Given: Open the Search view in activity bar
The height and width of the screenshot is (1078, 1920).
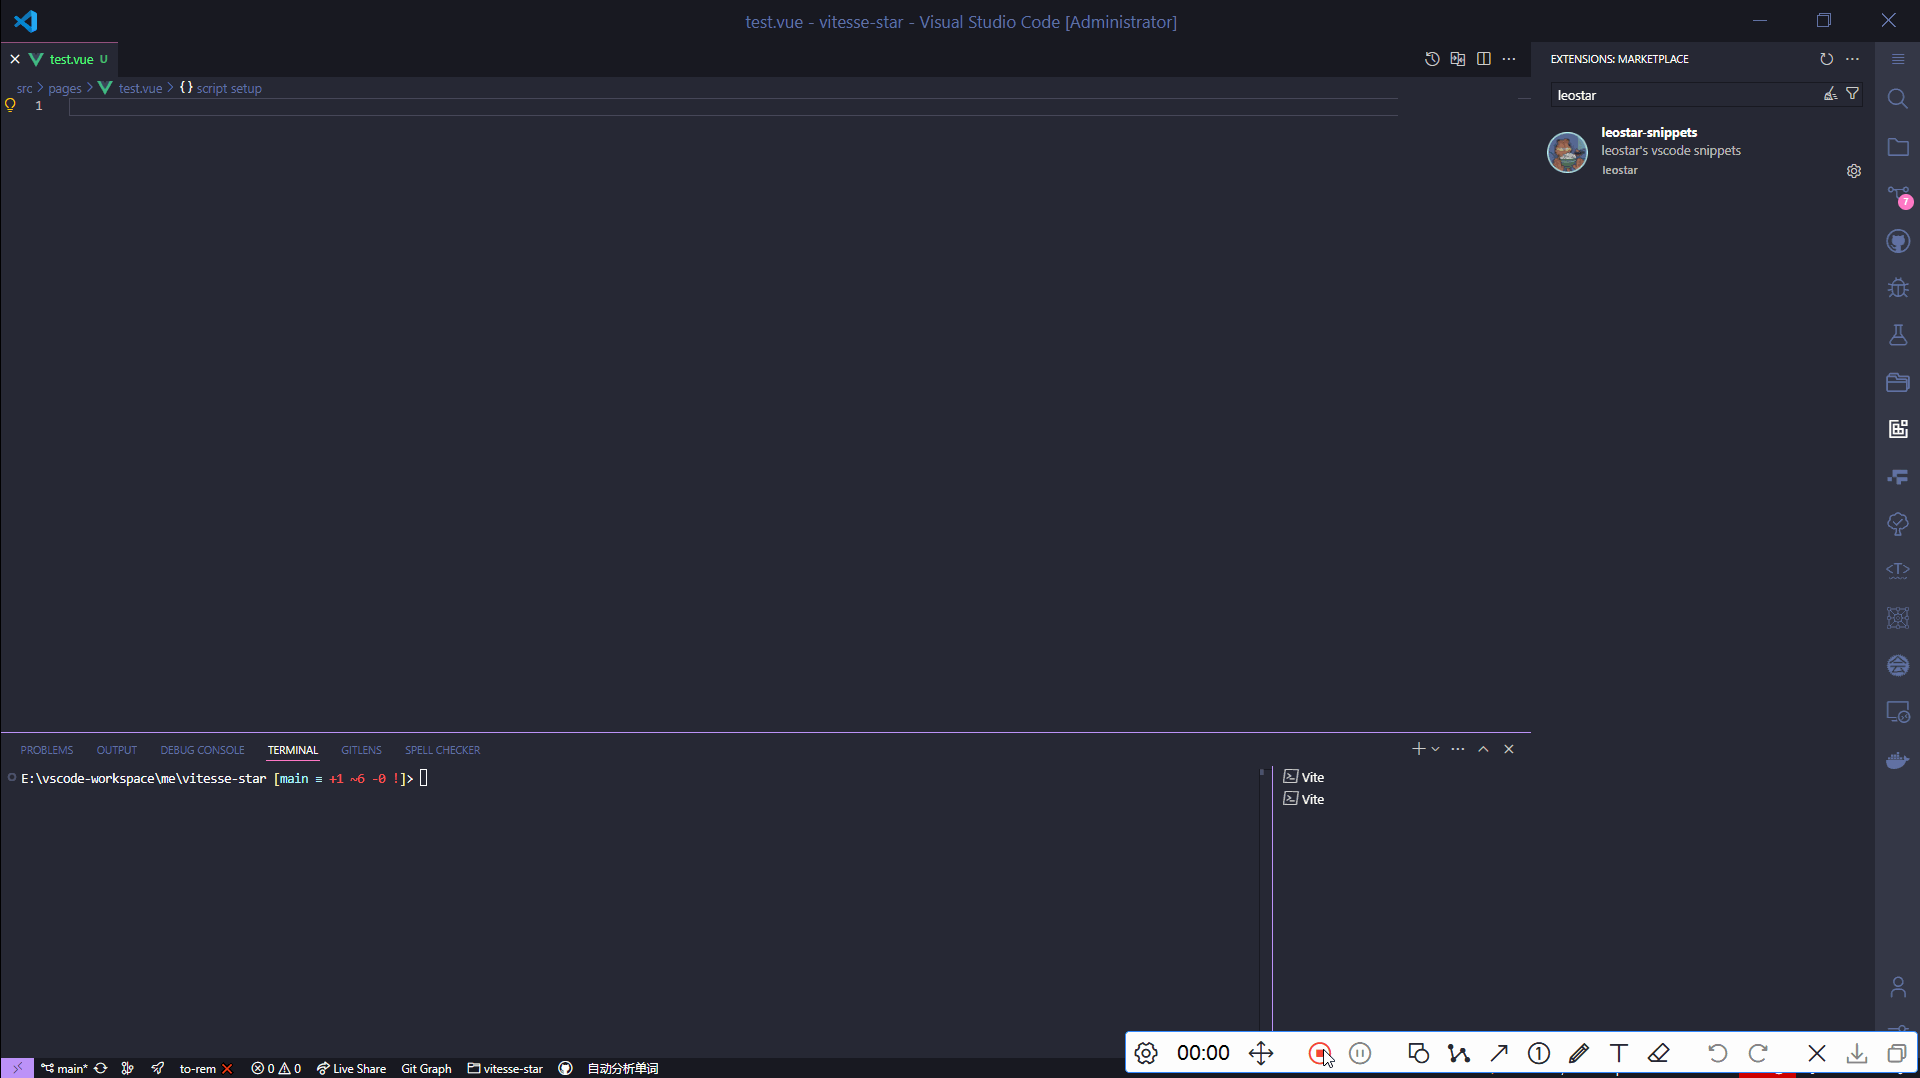Looking at the screenshot, I should pos(1897,98).
